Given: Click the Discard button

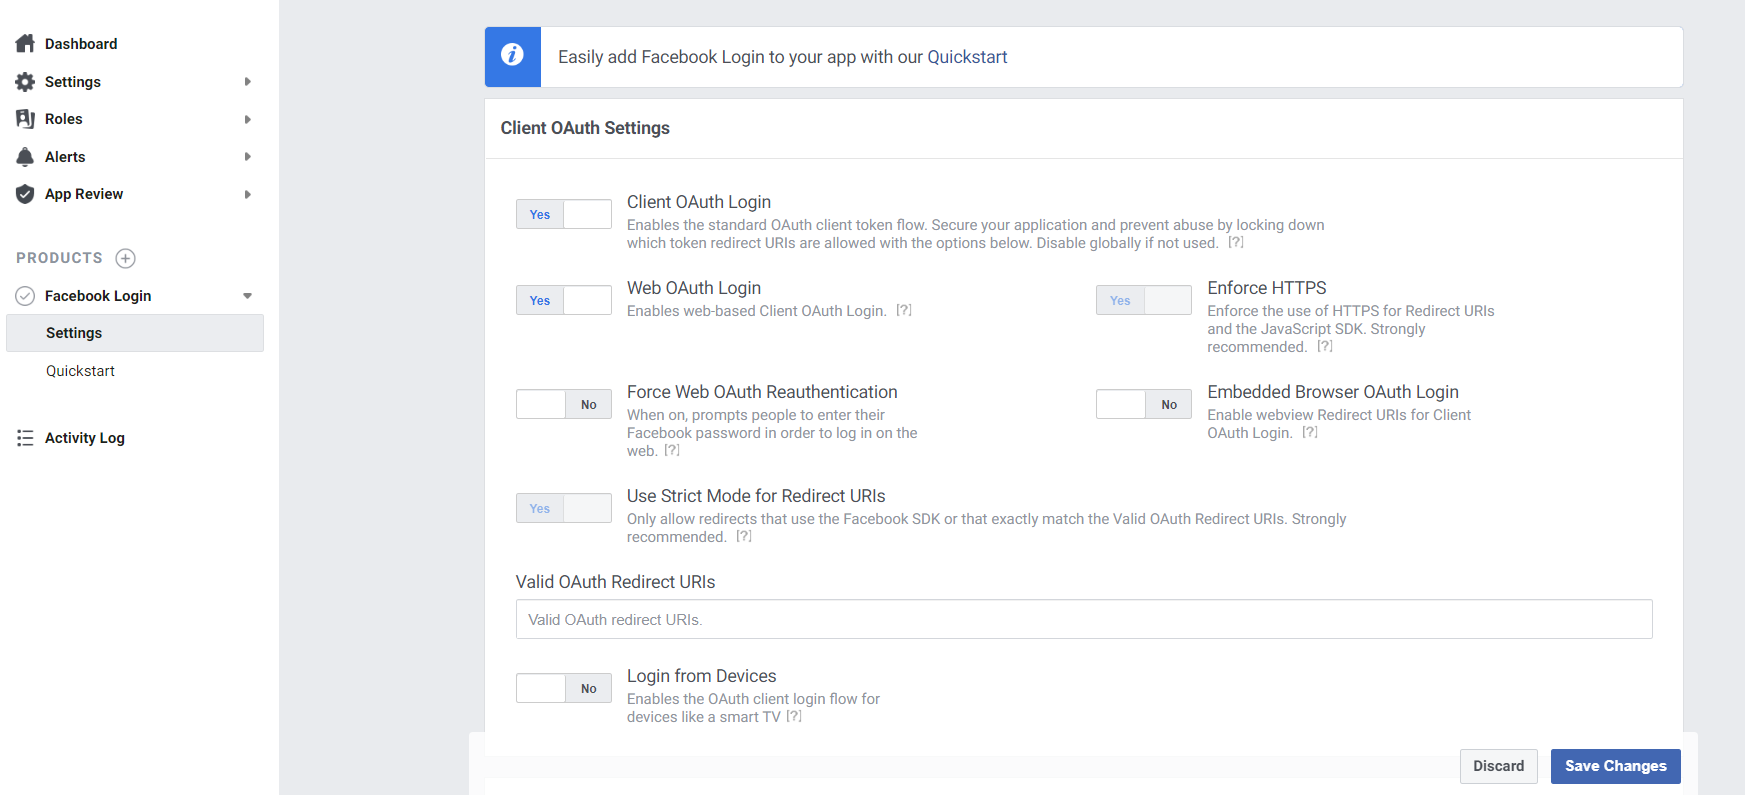Looking at the screenshot, I should click(1498, 766).
